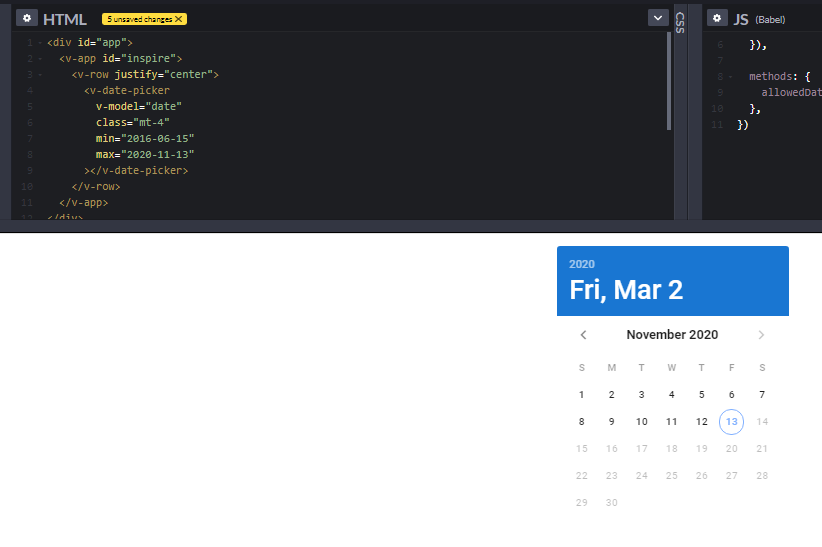The width and height of the screenshot is (822, 547).
Task: Select November 12 in the calendar
Action: coord(701,422)
